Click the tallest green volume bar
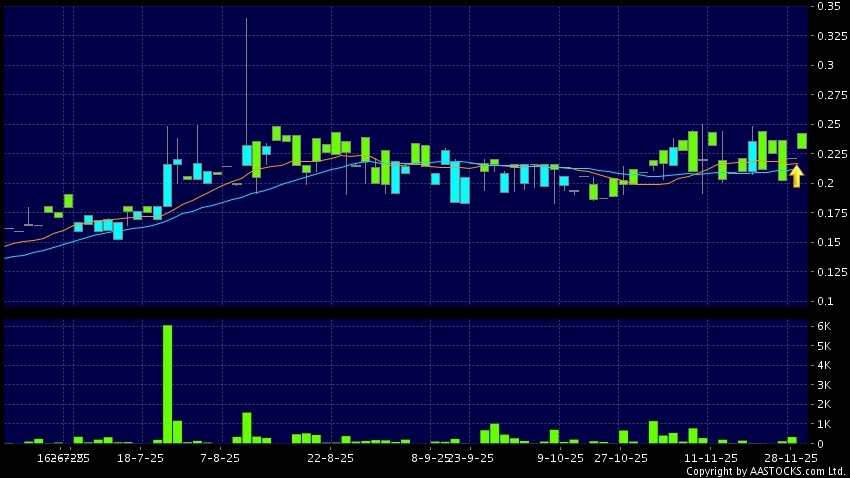Screen dimensions: 850x478 [167, 384]
